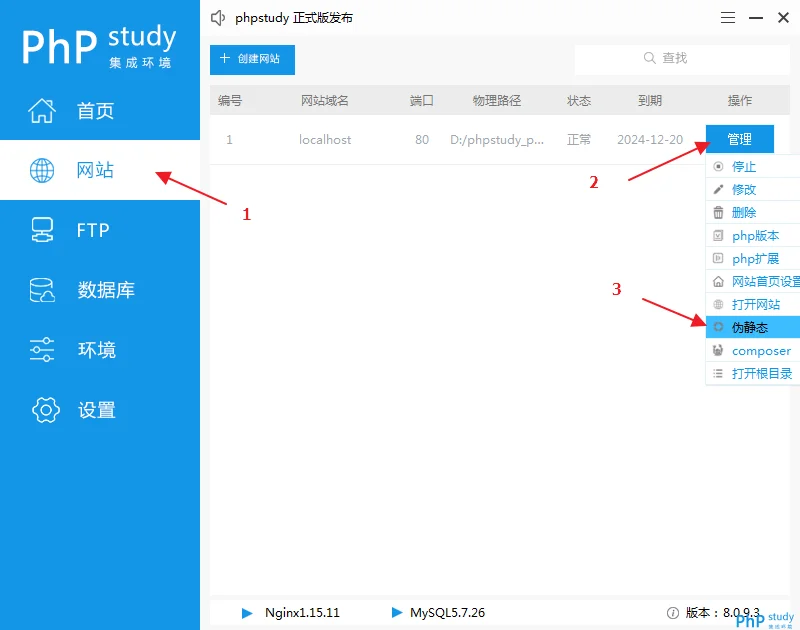800x630 pixels.
Task: Select 打开根目录 open root directory
Action: tap(753, 373)
